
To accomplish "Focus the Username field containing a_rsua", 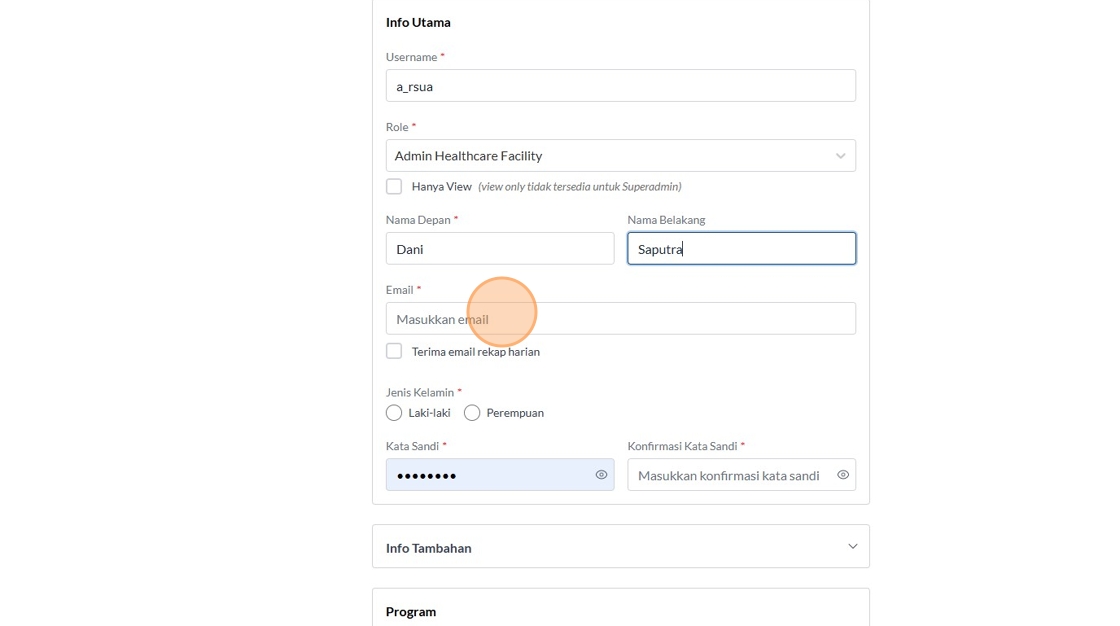I will coord(620,86).
